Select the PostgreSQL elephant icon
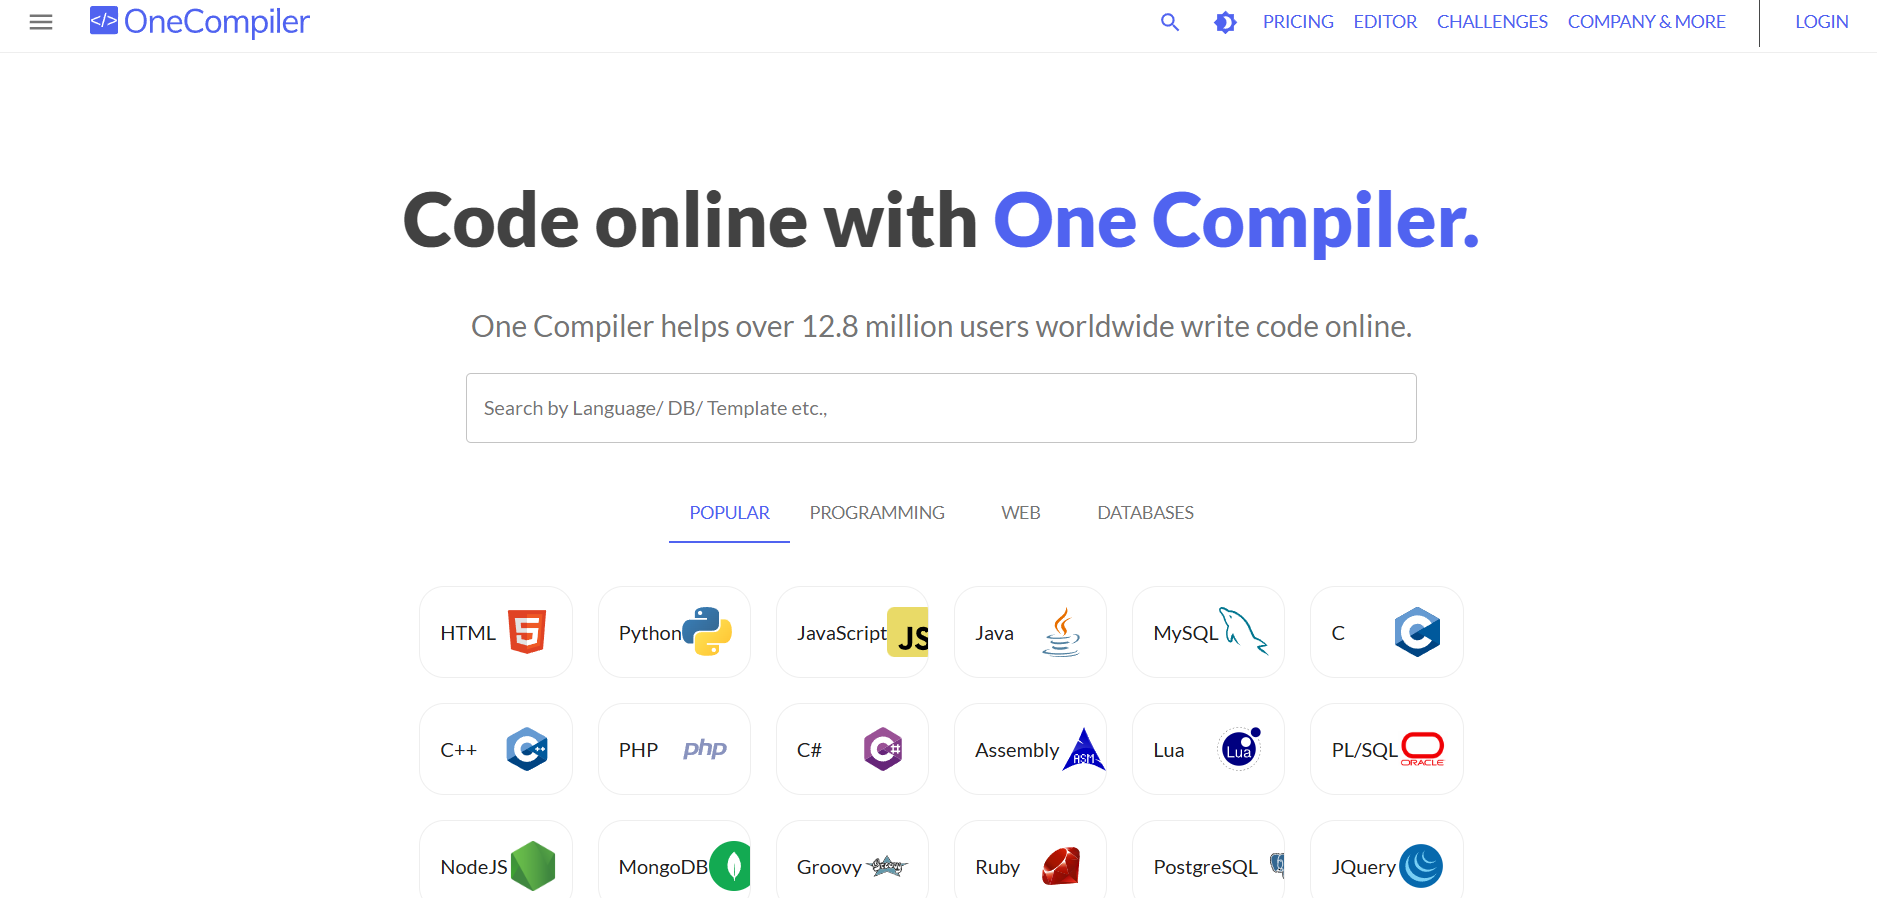The image size is (1877, 898). tap(1277, 864)
